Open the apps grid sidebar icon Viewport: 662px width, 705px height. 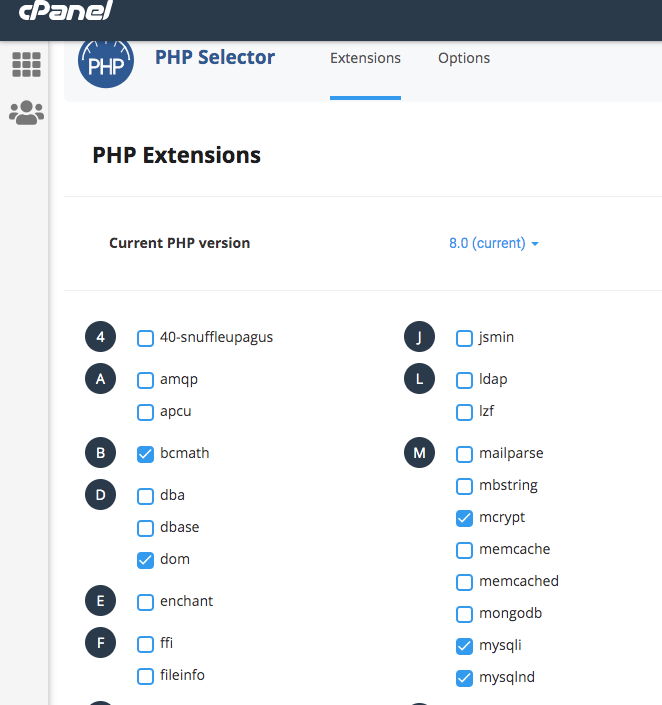click(x=26, y=64)
